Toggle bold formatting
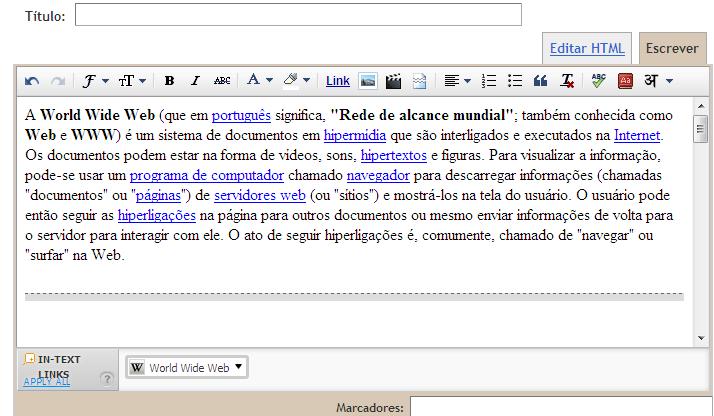This screenshot has width=714, height=416. click(x=169, y=81)
